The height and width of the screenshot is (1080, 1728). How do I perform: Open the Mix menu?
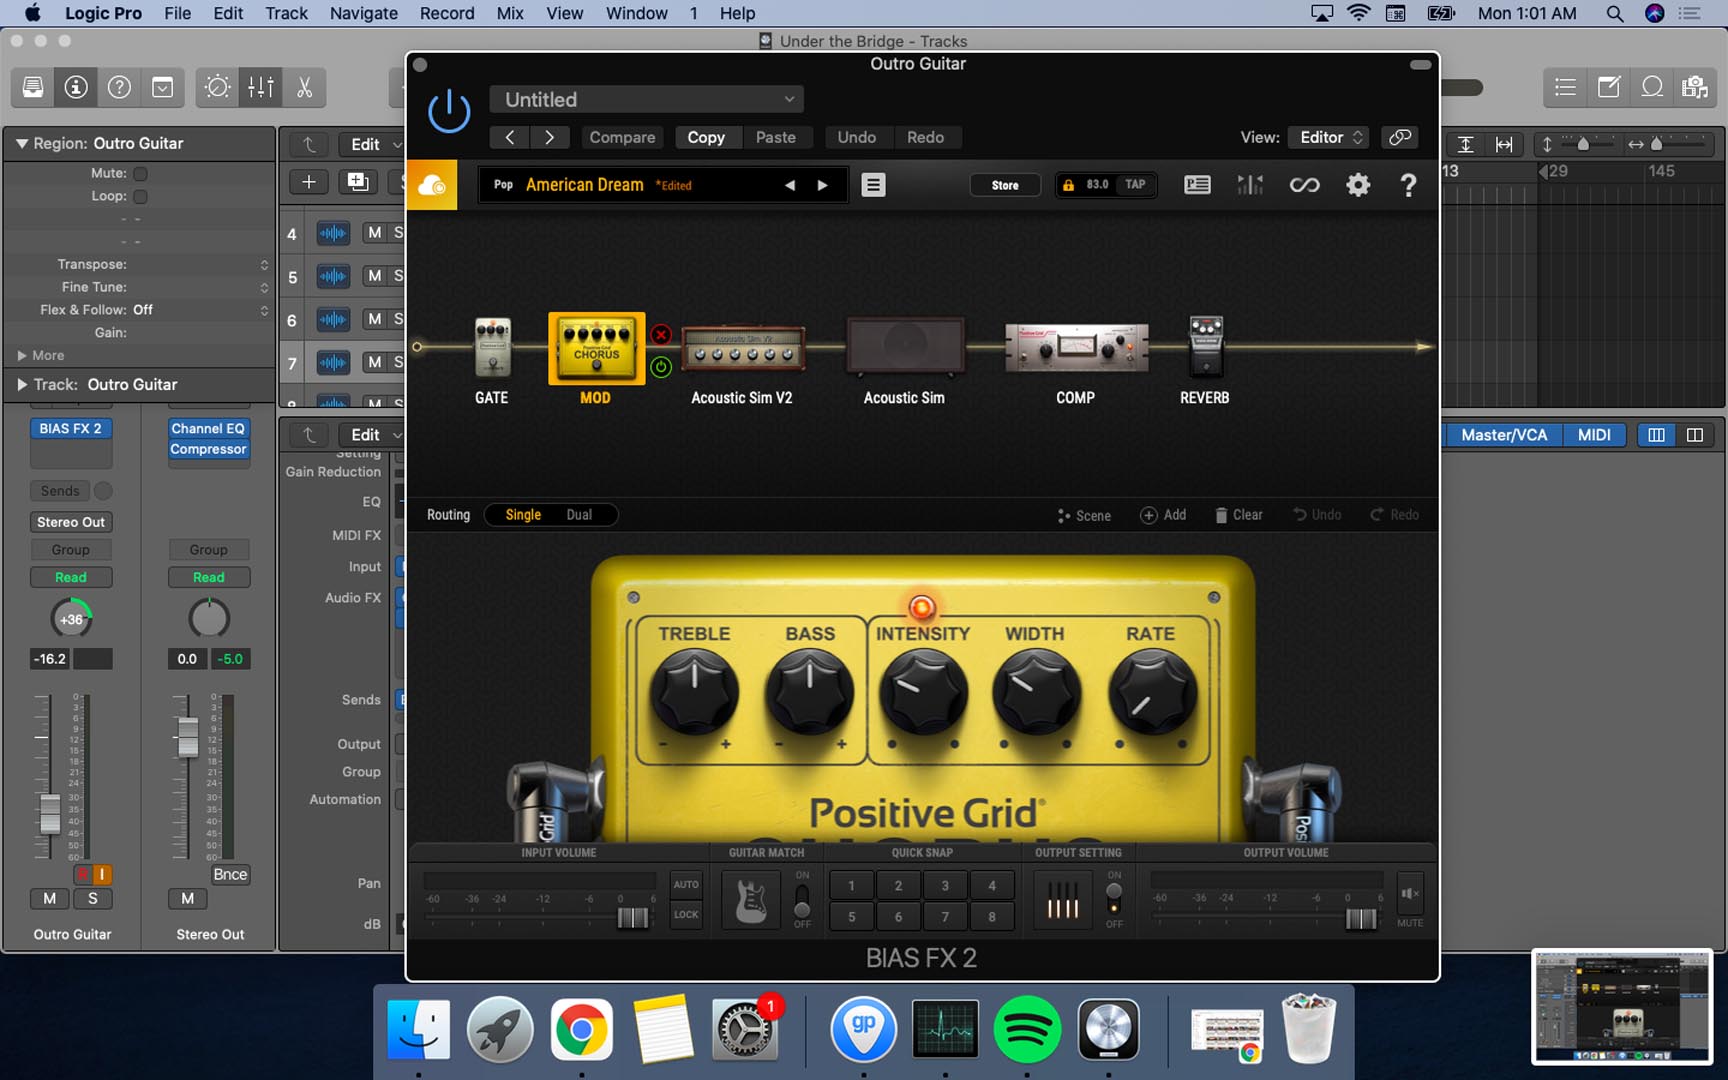(x=510, y=13)
